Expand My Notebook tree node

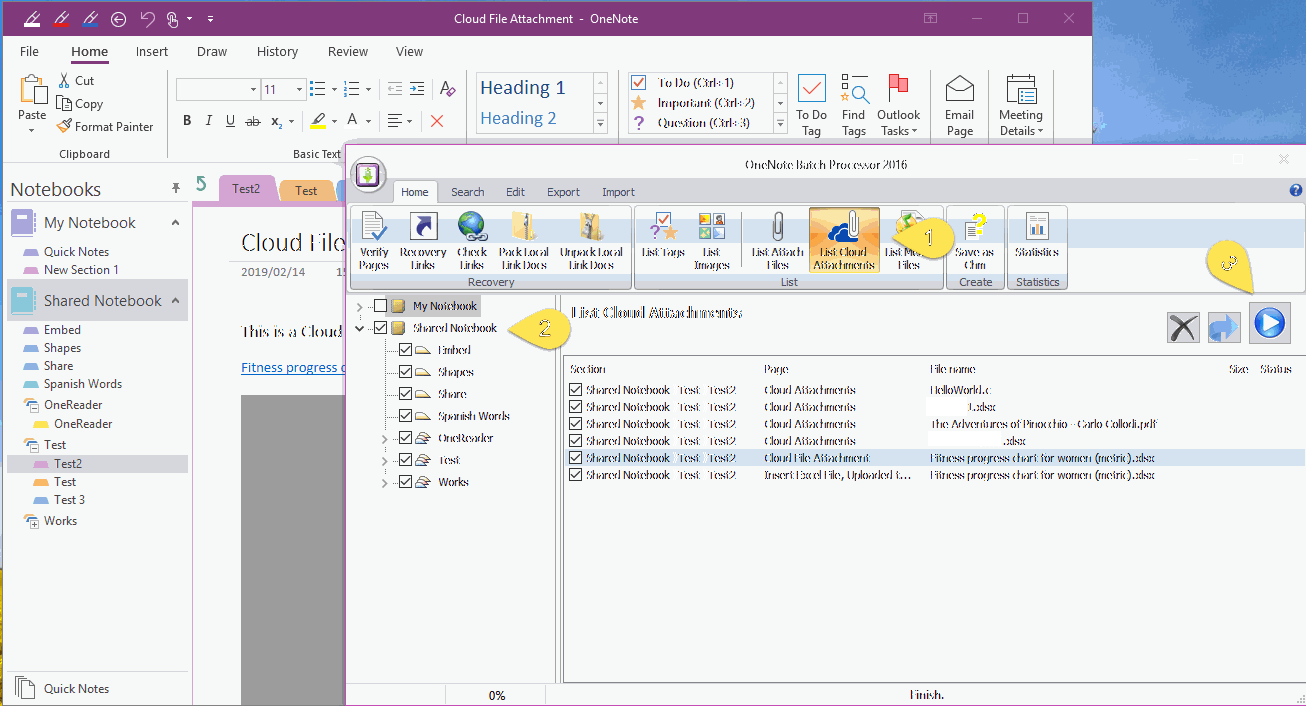pos(360,306)
